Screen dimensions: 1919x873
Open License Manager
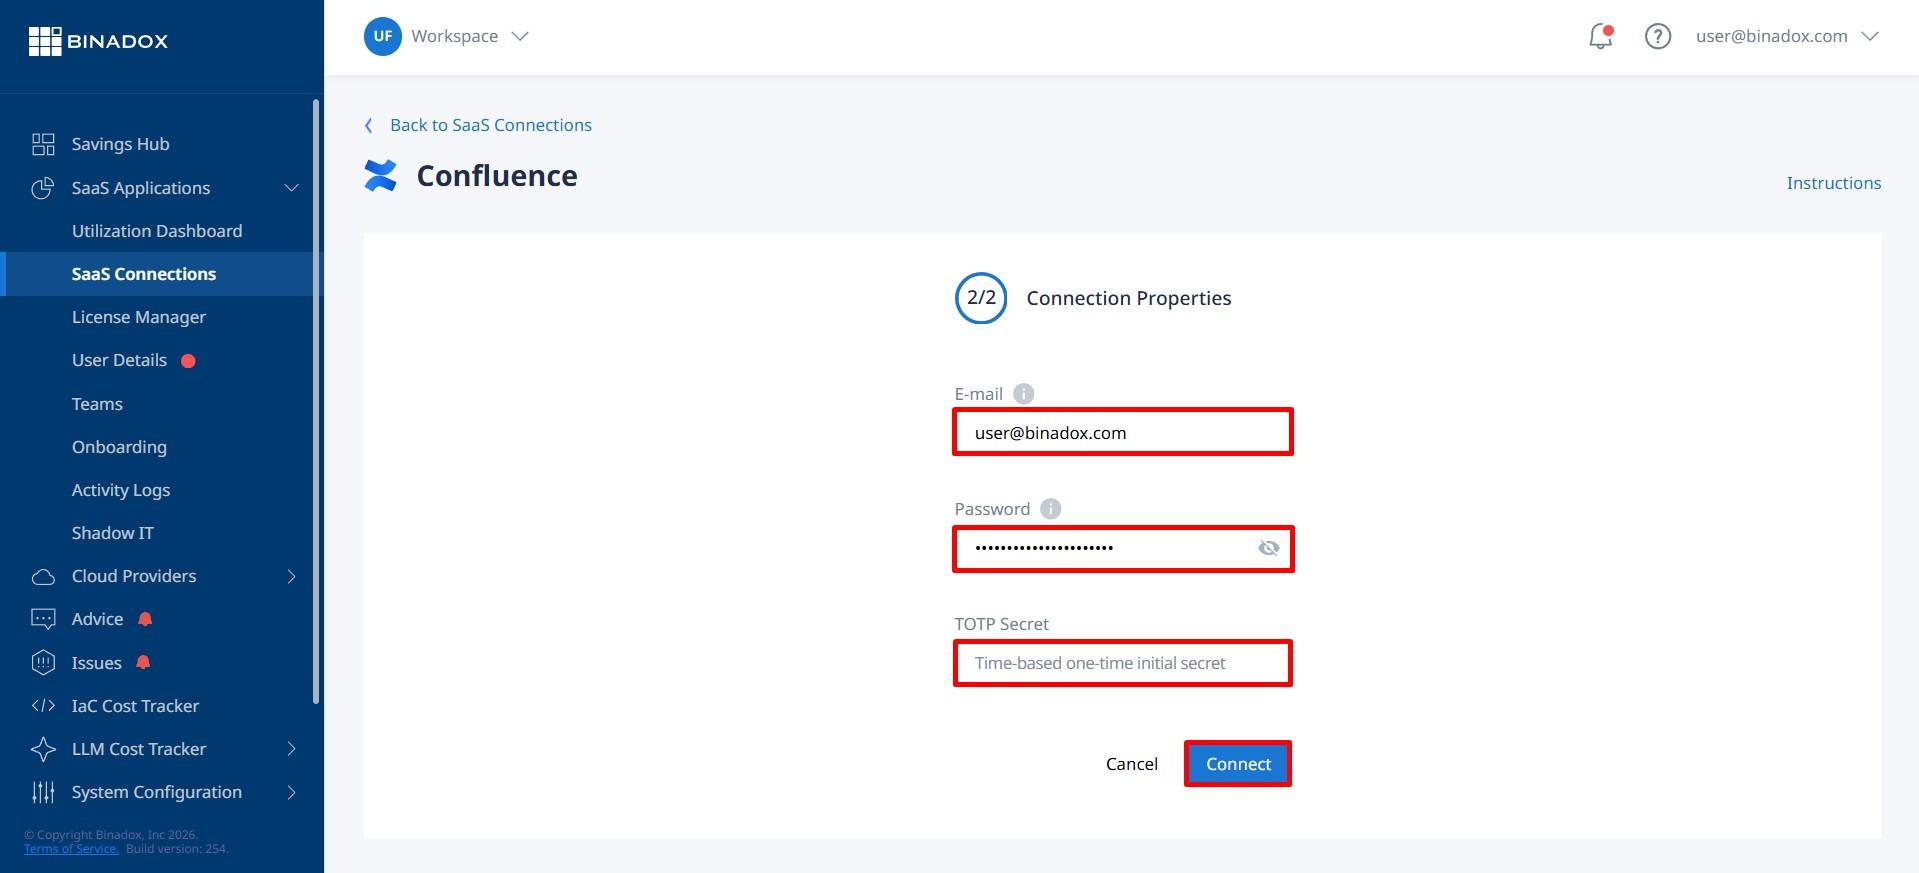[x=139, y=317]
